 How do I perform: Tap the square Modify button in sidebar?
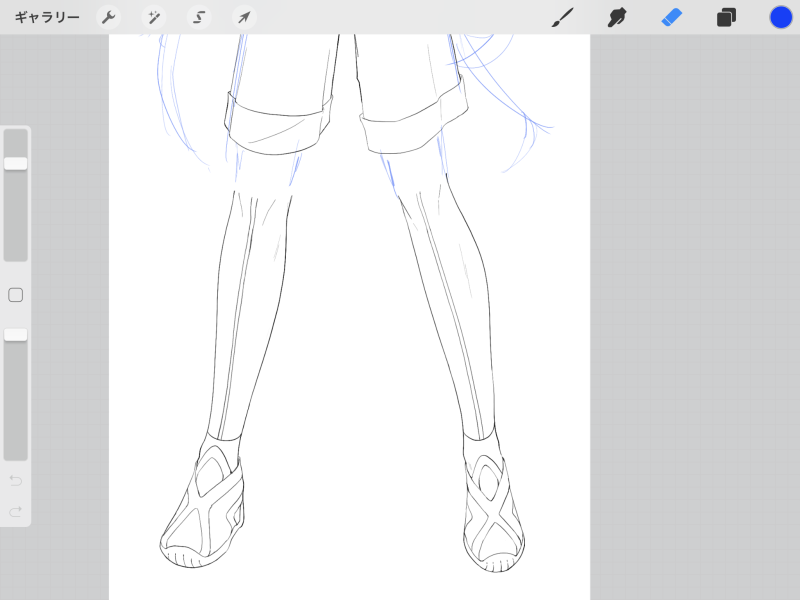[16, 295]
